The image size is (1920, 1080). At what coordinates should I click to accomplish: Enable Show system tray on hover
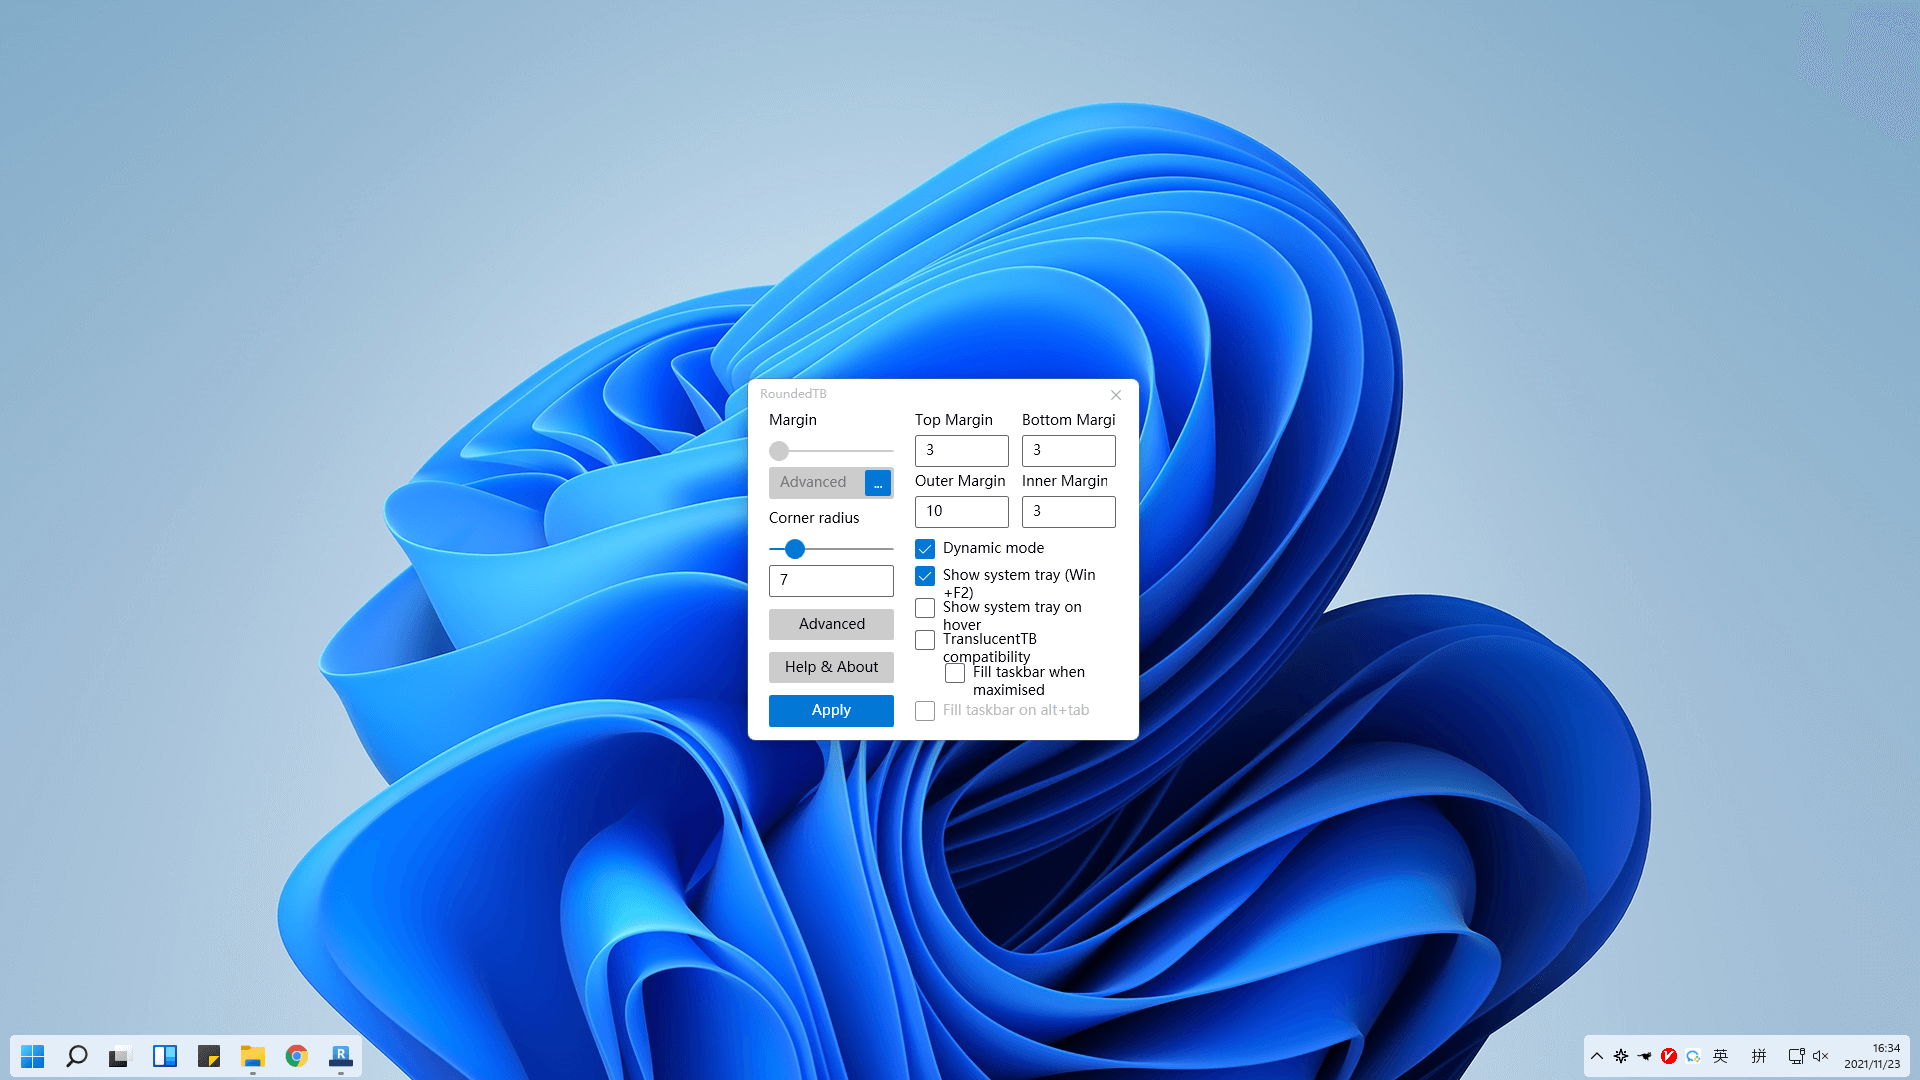[925, 608]
